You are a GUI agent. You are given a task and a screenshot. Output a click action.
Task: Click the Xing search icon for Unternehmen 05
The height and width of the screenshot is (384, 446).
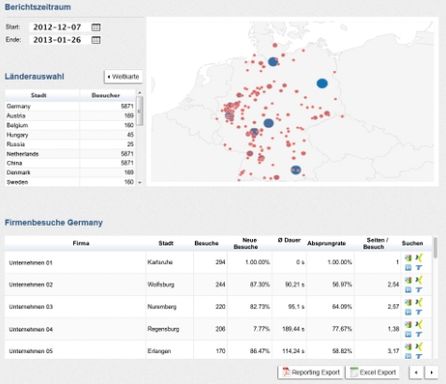click(x=419, y=347)
